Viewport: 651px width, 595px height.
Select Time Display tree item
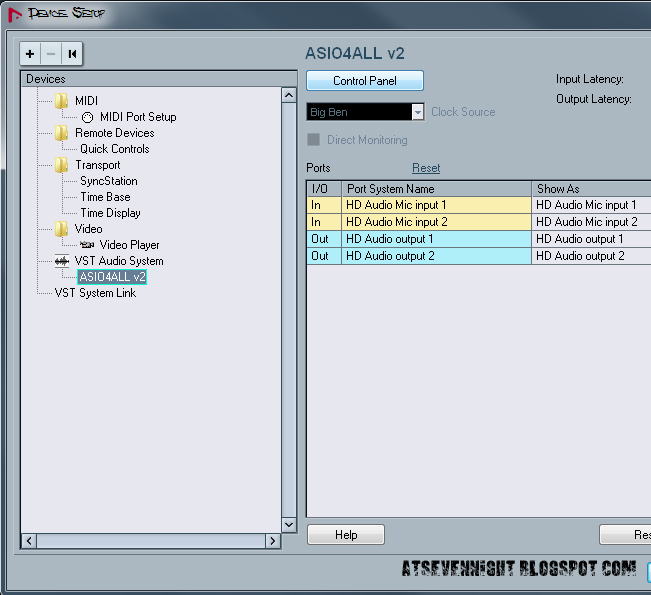point(110,213)
